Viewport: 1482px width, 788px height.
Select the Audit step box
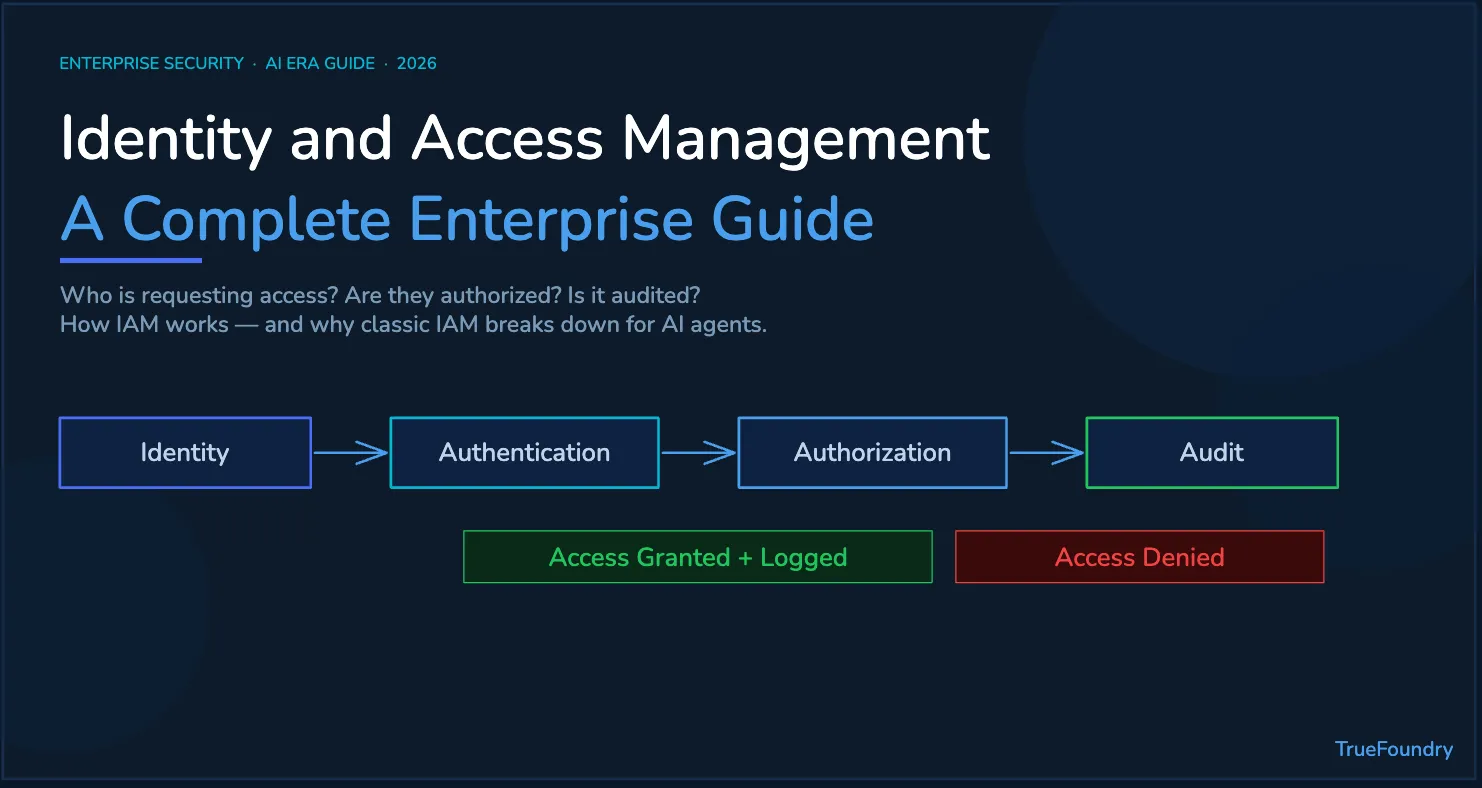(1212, 453)
